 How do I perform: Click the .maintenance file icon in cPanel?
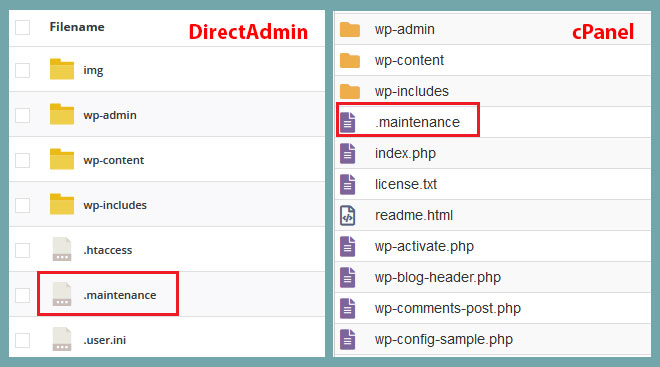[x=347, y=122]
